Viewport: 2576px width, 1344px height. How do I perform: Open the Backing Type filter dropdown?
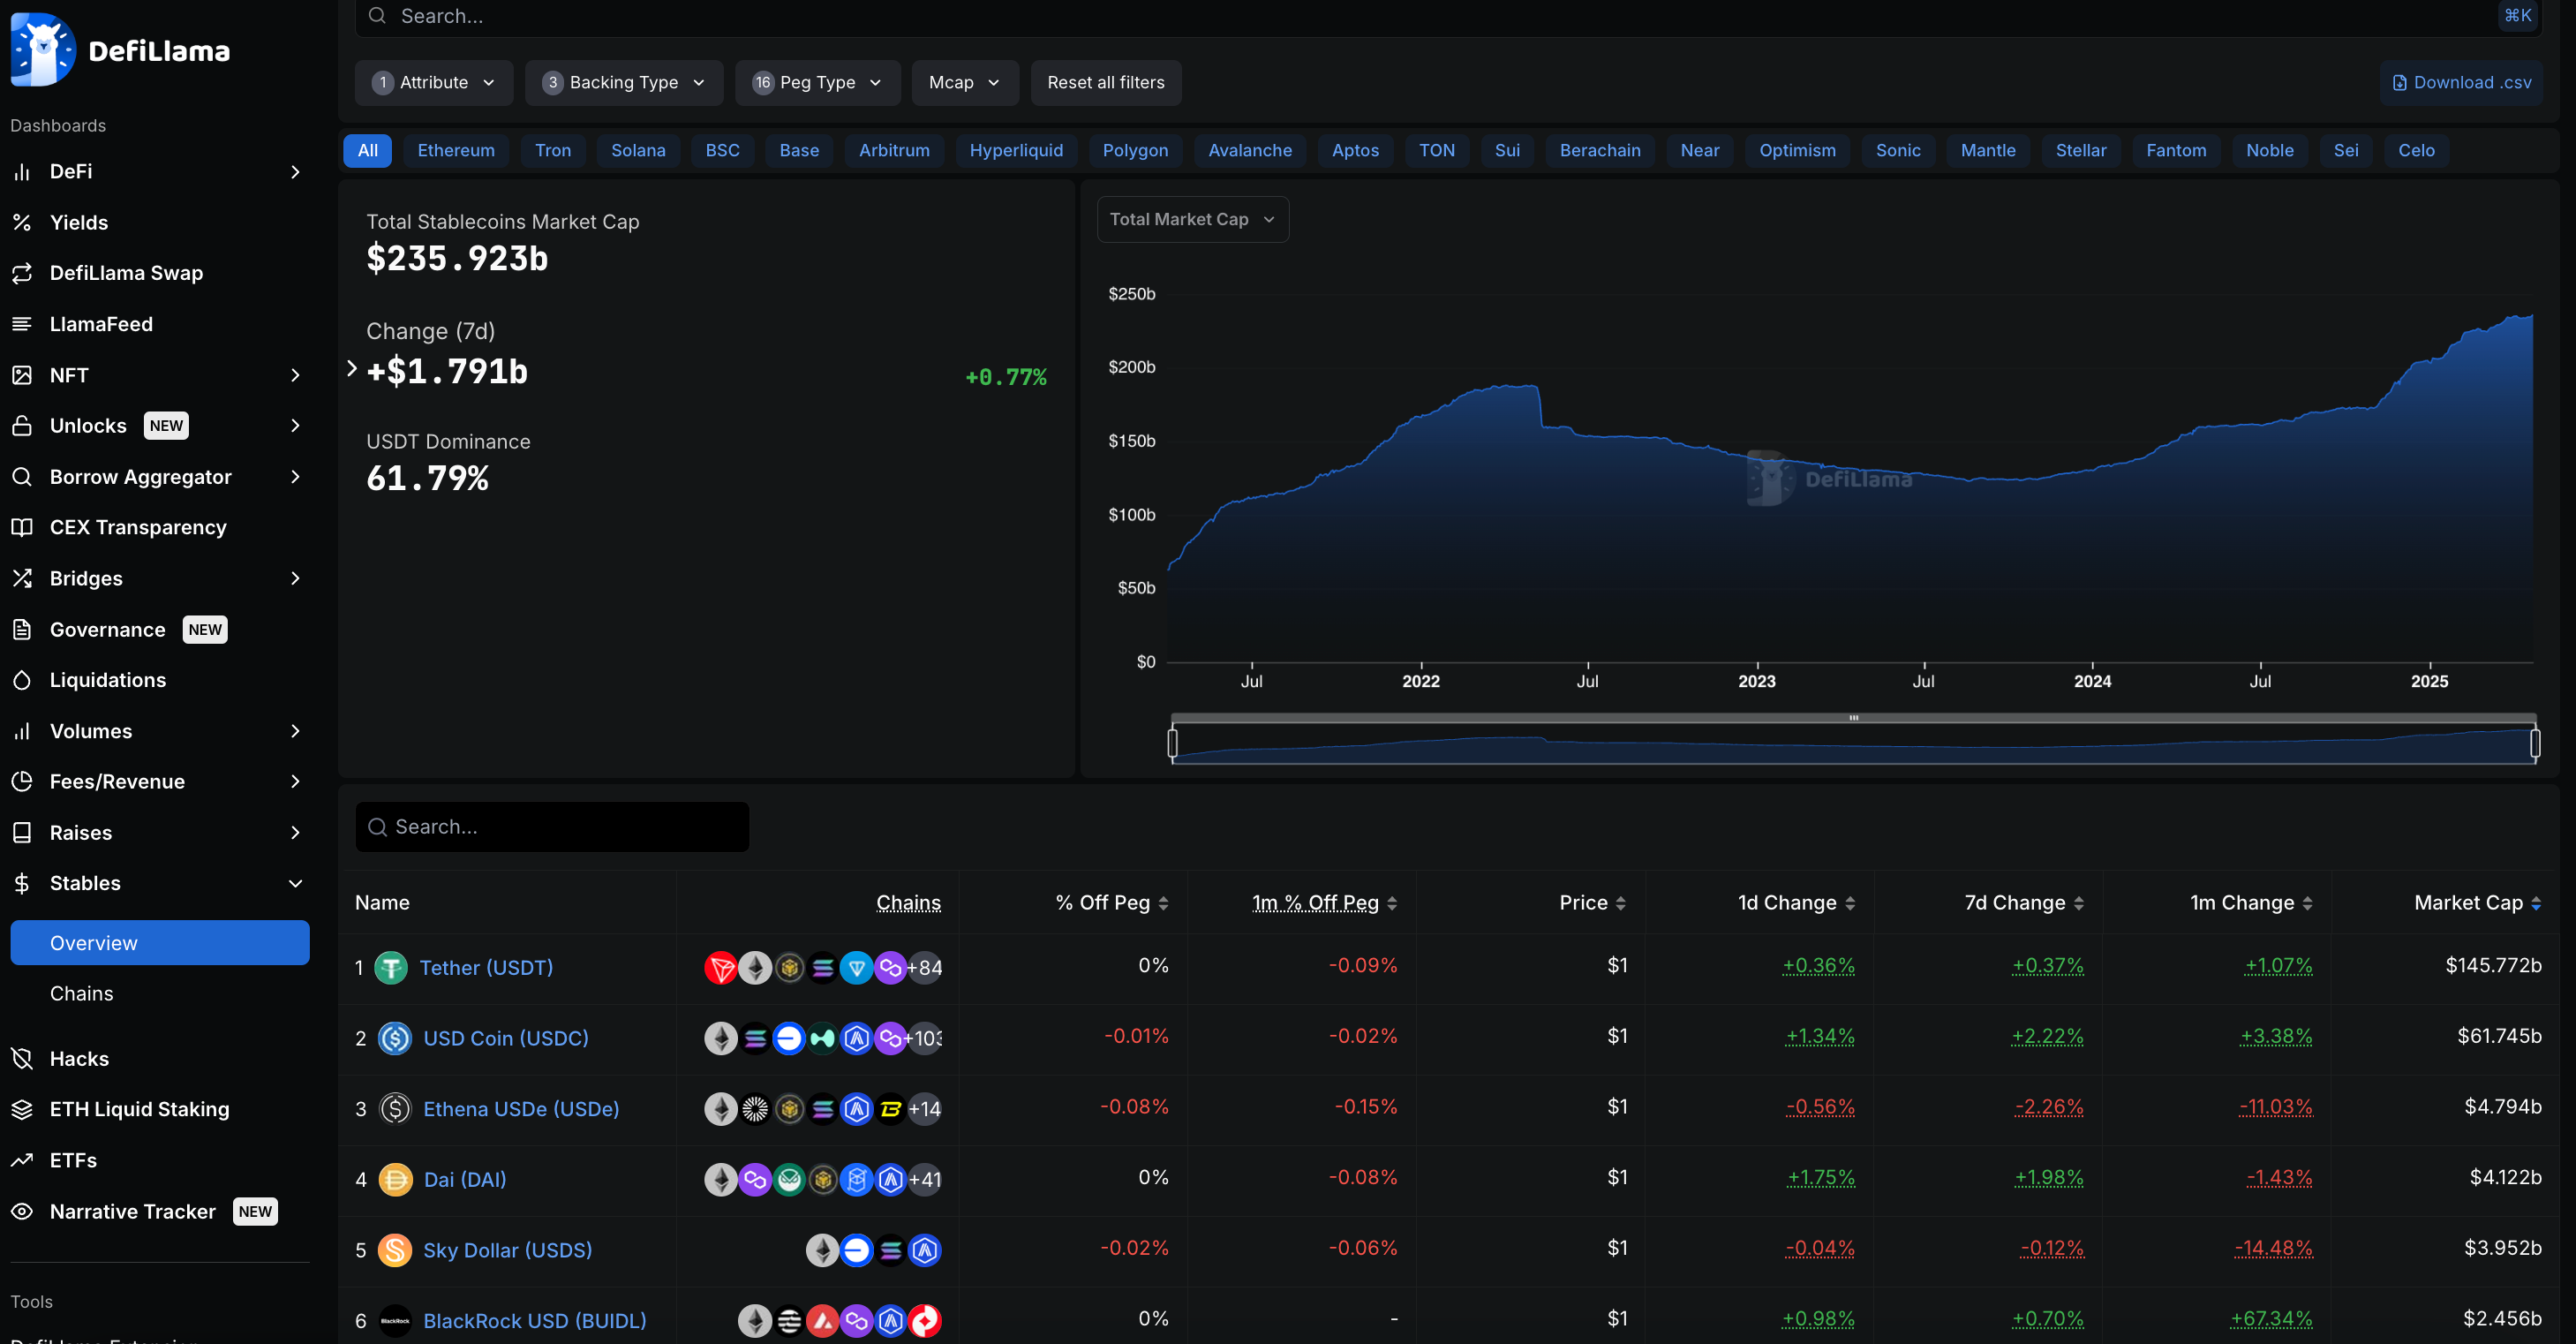click(x=624, y=82)
